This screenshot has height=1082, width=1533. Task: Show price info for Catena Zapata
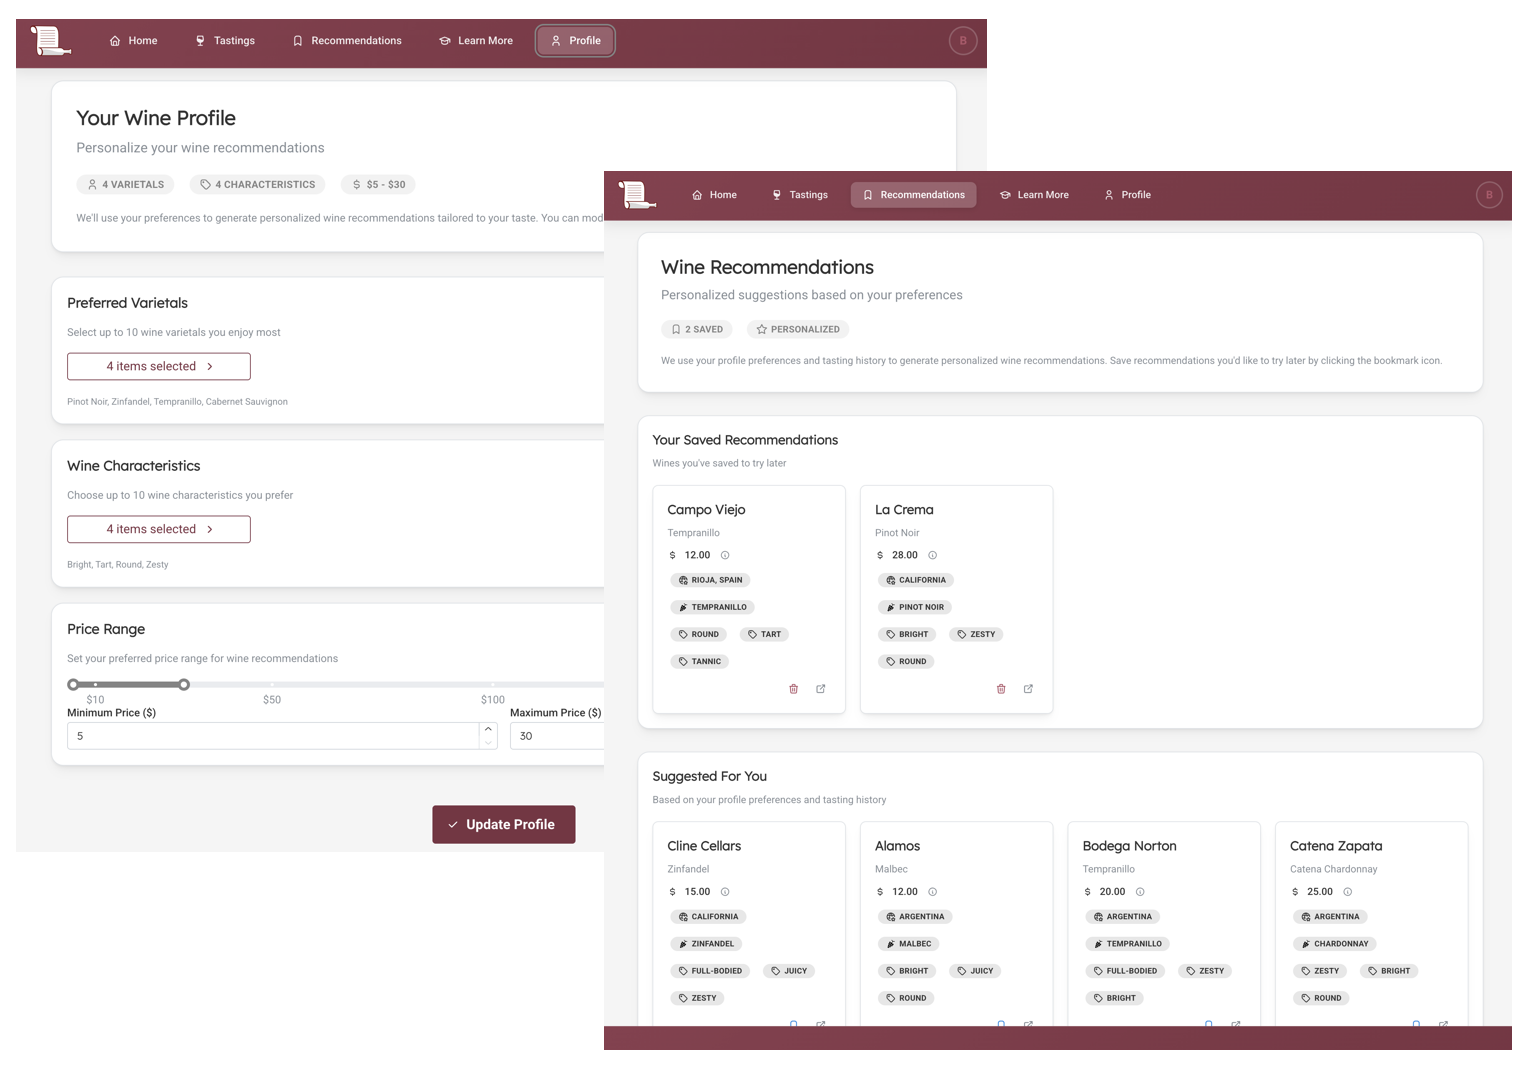pyautogui.click(x=1348, y=892)
